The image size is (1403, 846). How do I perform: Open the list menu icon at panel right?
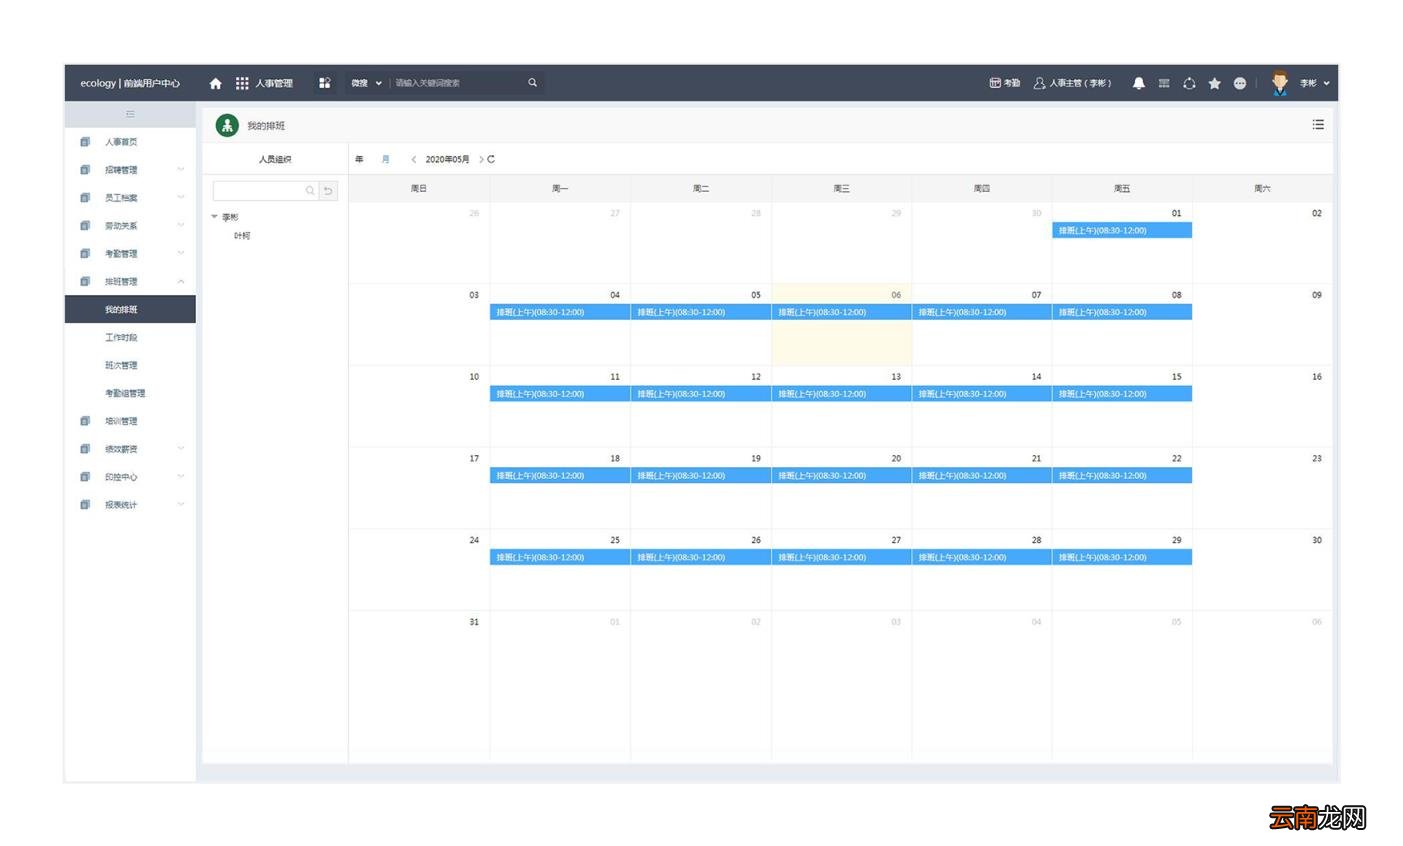pyautogui.click(x=1318, y=124)
